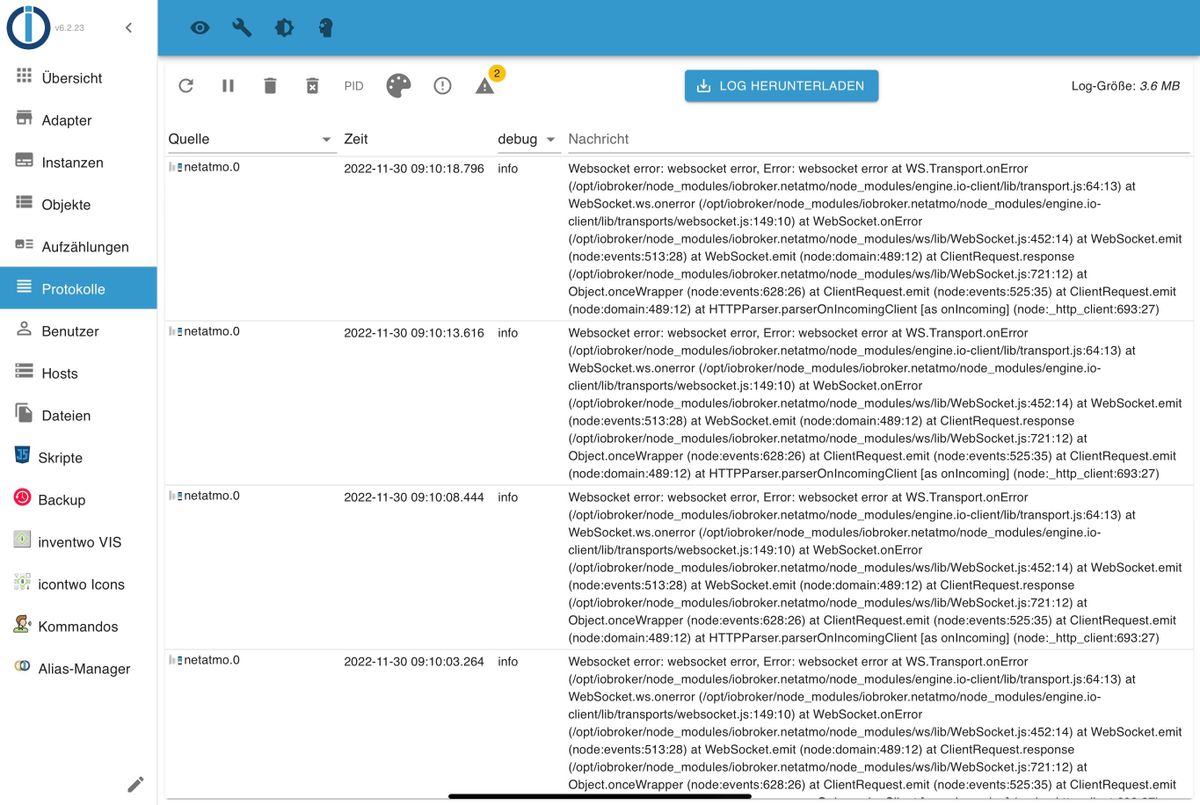
Task: Open Aufzählungen from the sidebar
Action: [x=78, y=246]
